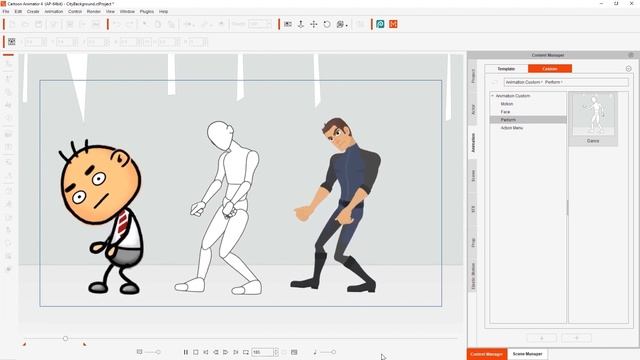Click the Content Manager panel pin icon
The height and width of the screenshot is (360, 640).
coord(631,55)
